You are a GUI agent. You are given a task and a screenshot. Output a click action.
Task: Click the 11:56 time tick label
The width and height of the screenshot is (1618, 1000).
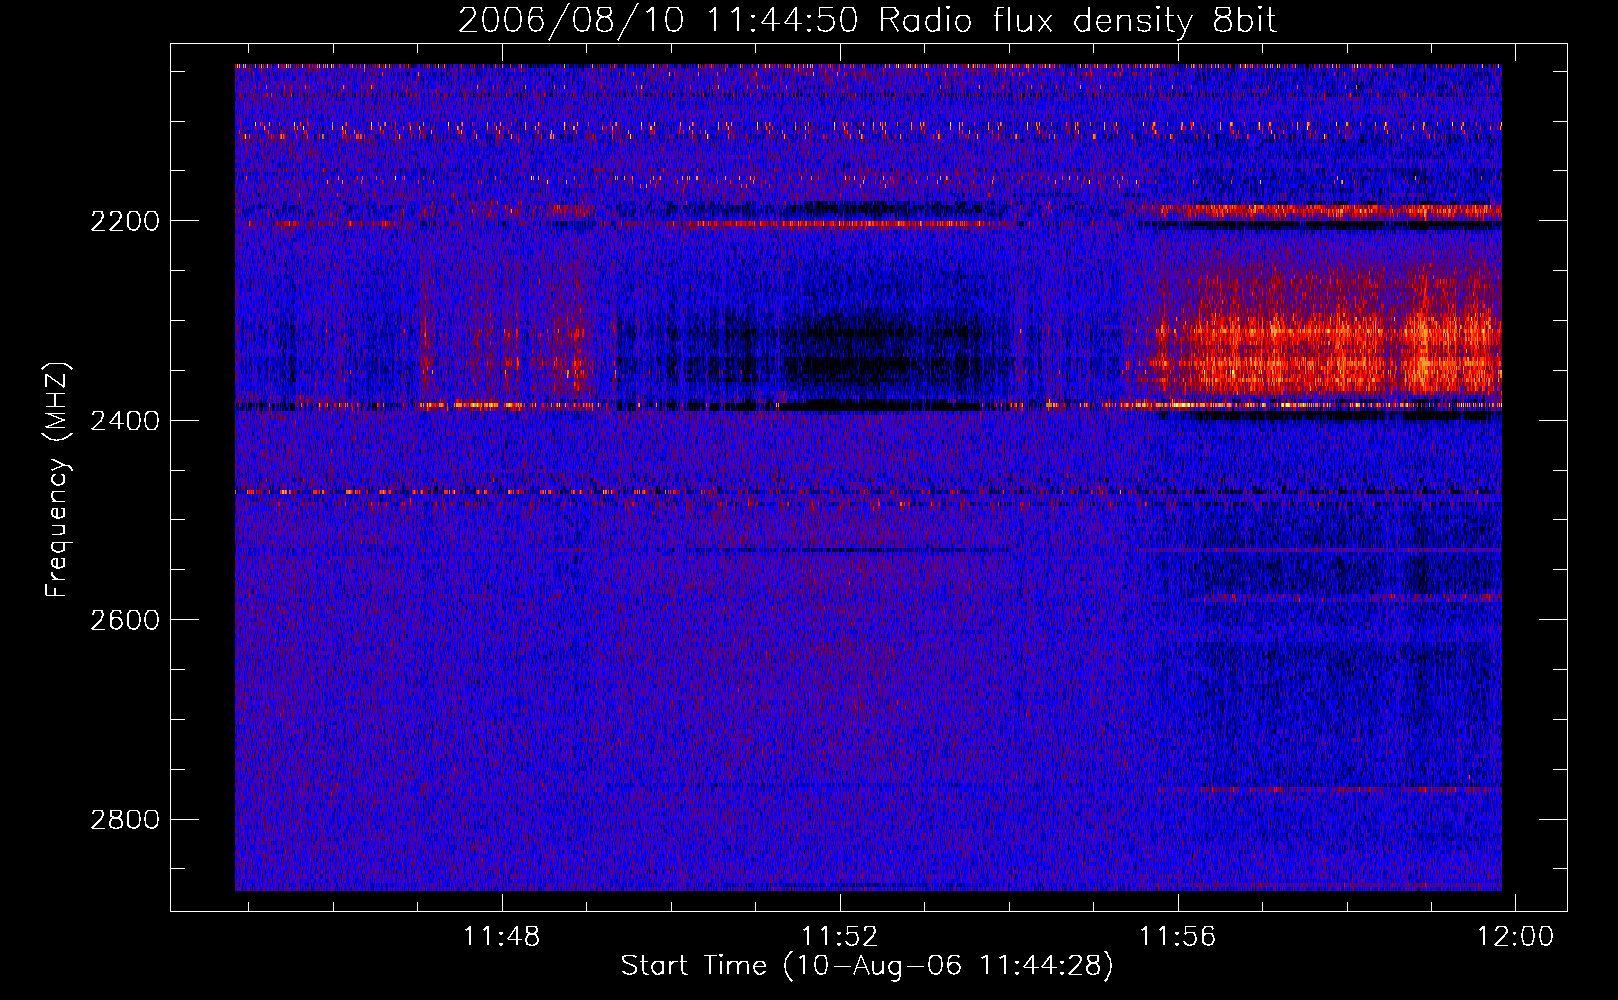[x=1178, y=937]
